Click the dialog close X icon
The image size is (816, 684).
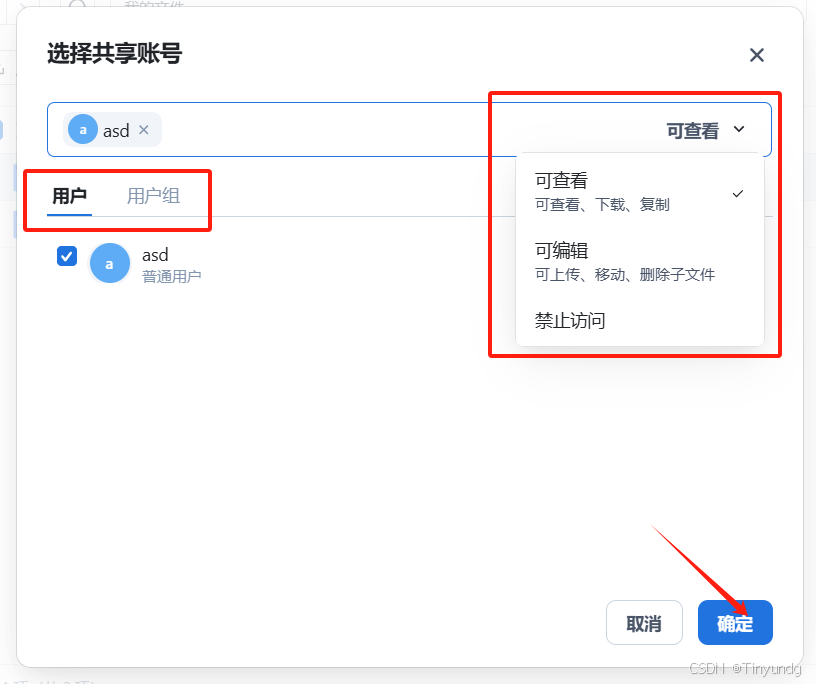click(757, 55)
